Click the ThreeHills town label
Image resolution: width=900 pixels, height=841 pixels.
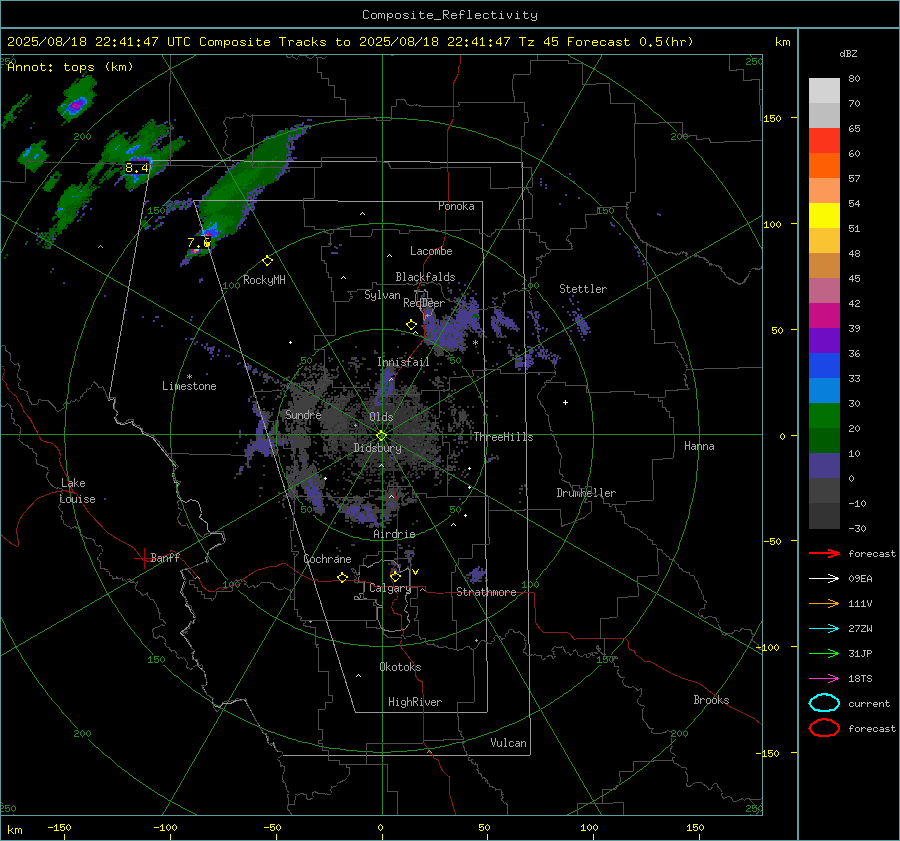pos(503,437)
